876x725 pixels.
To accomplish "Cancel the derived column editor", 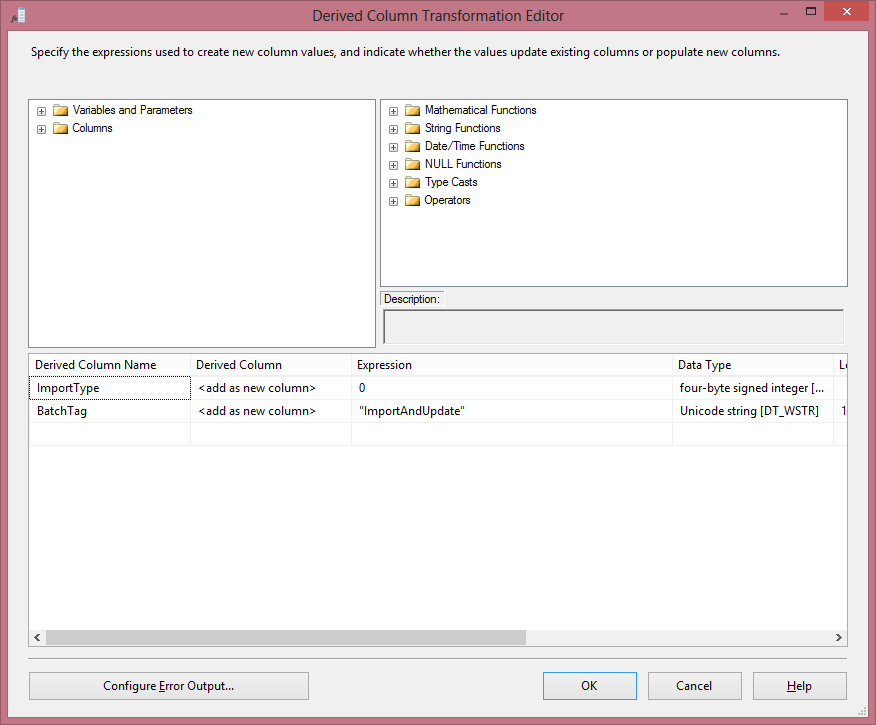I will point(694,686).
